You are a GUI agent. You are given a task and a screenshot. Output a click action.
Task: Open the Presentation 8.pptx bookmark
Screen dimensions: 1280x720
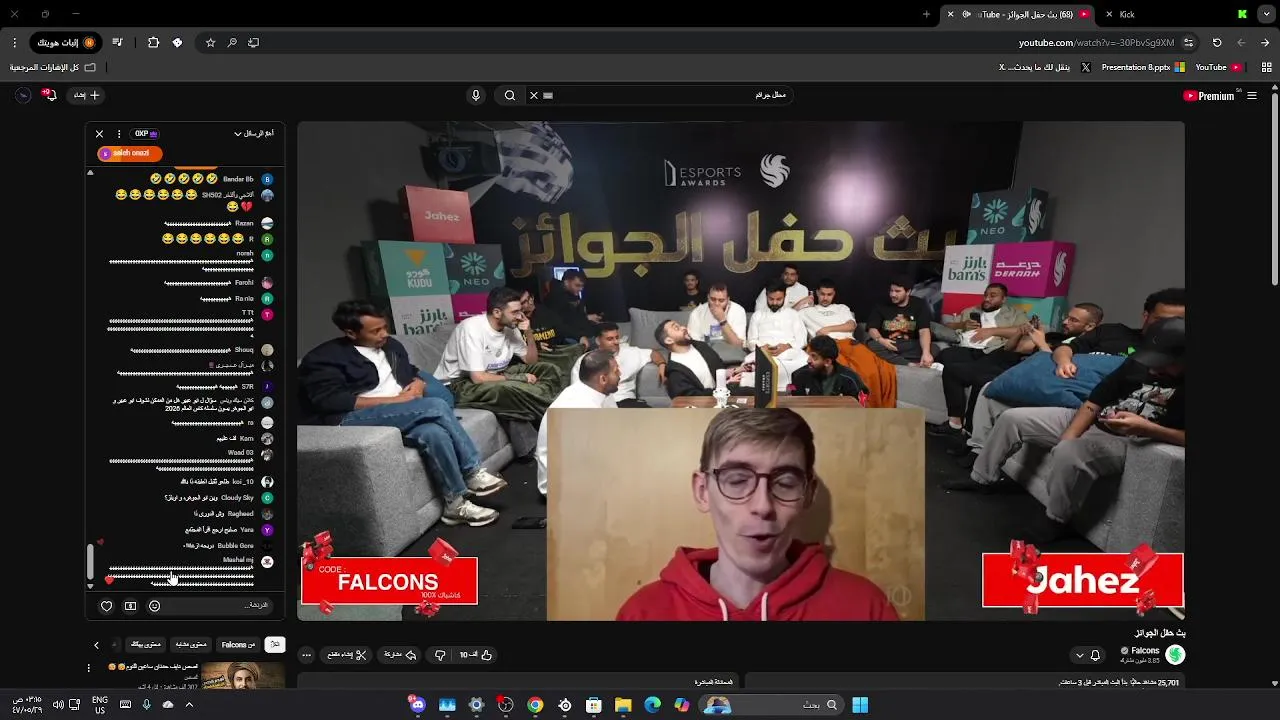click(1142, 67)
